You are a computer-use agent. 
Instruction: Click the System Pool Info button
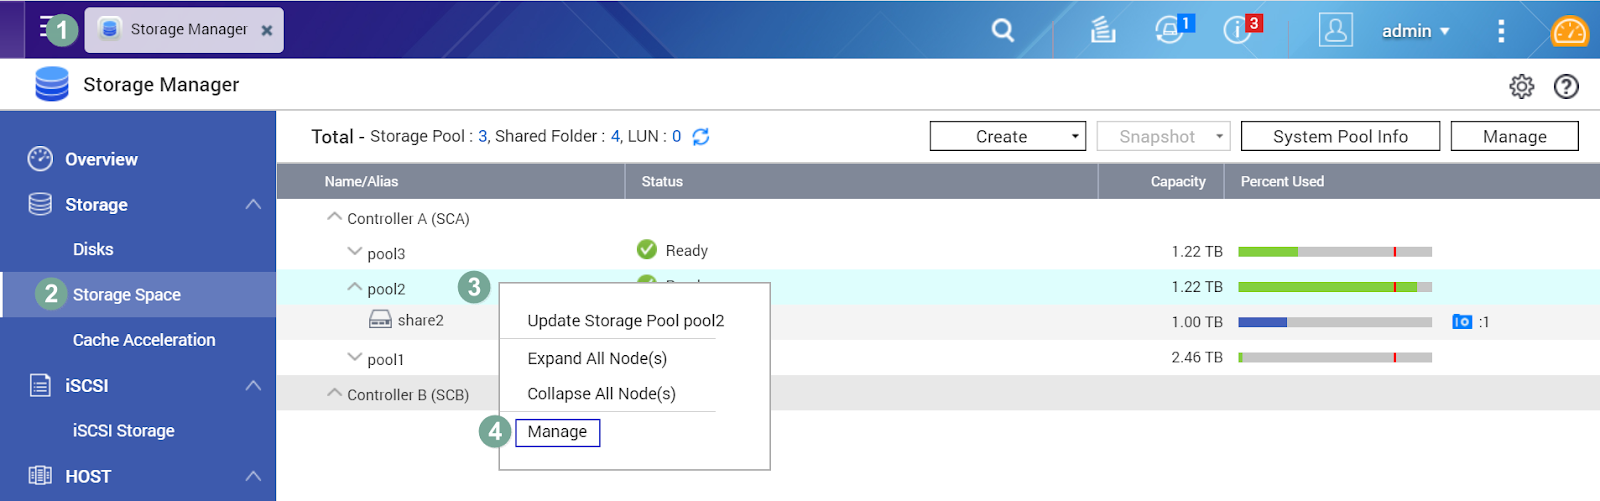coord(1339,137)
